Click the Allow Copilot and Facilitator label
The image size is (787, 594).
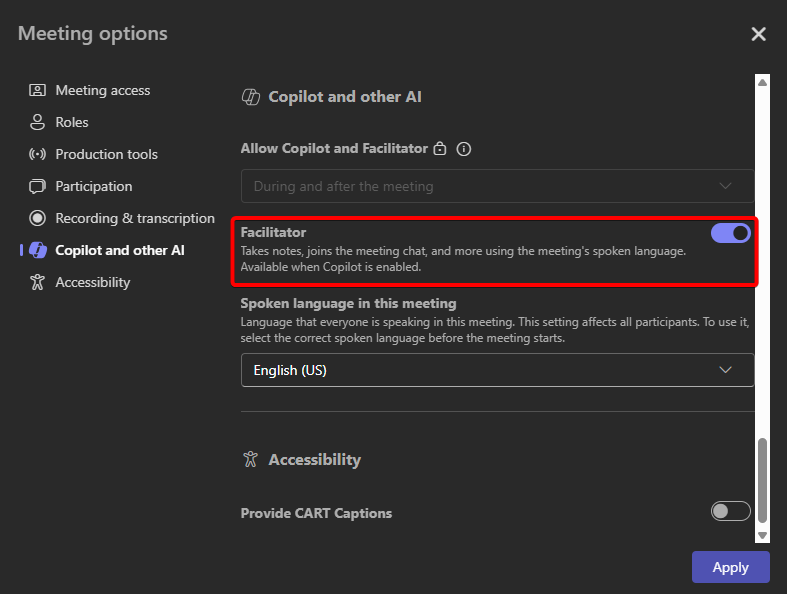point(334,149)
